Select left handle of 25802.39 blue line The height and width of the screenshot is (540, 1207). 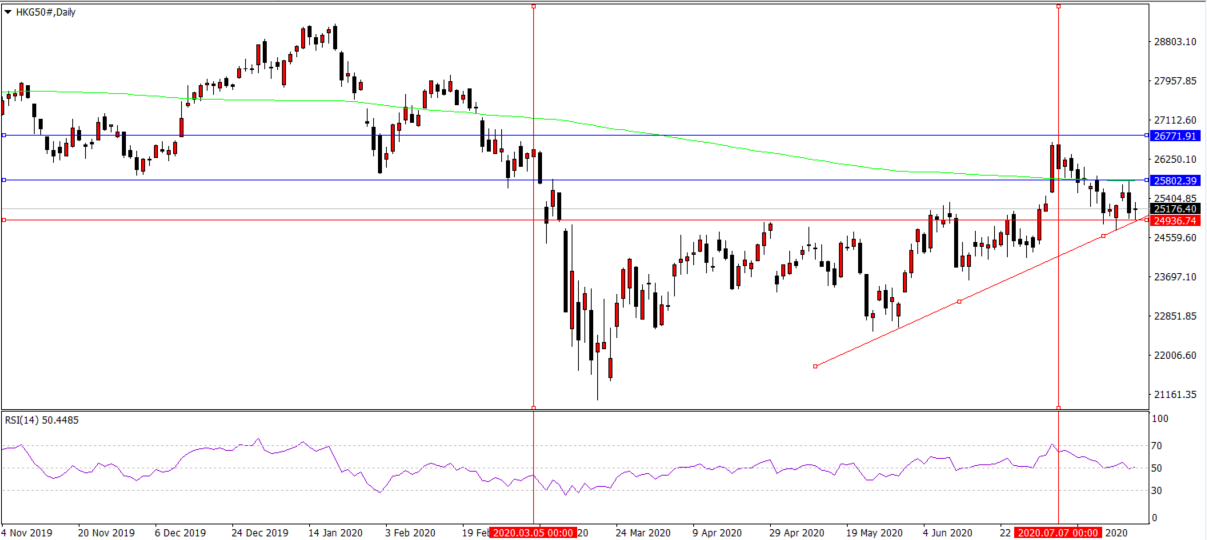pos(3,180)
